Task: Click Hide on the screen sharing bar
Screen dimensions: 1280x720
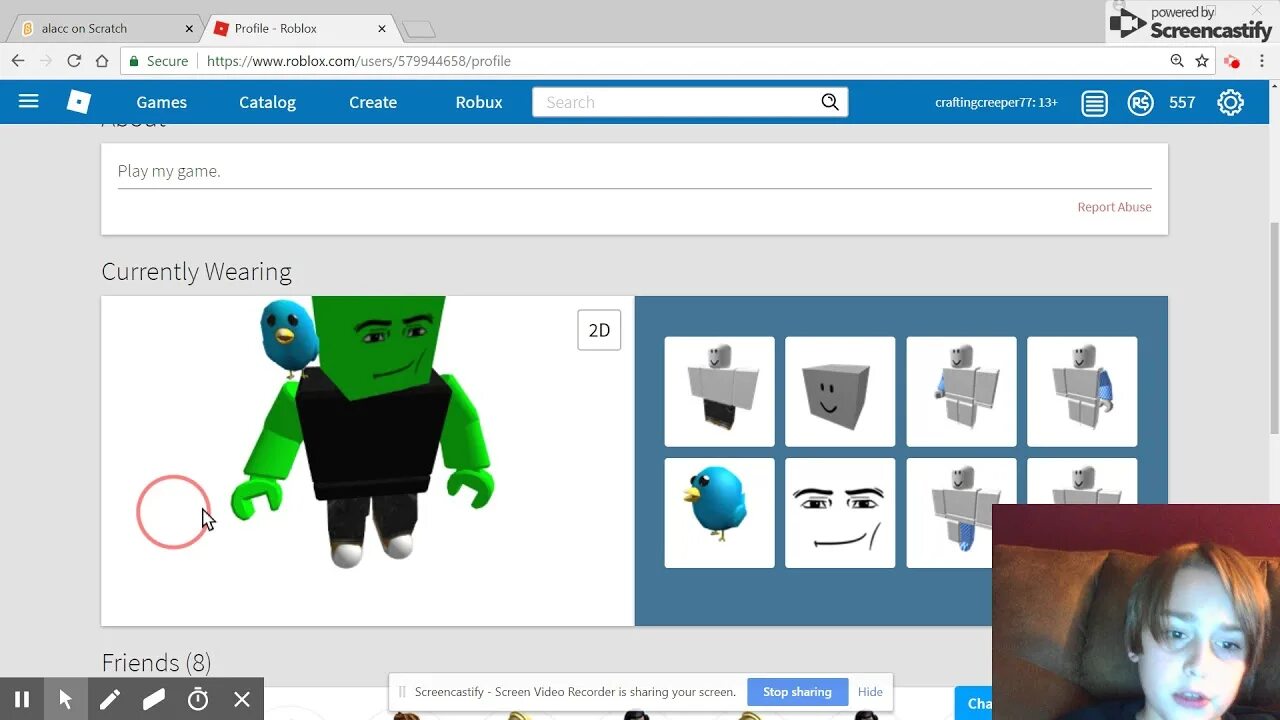Action: [x=870, y=692]
